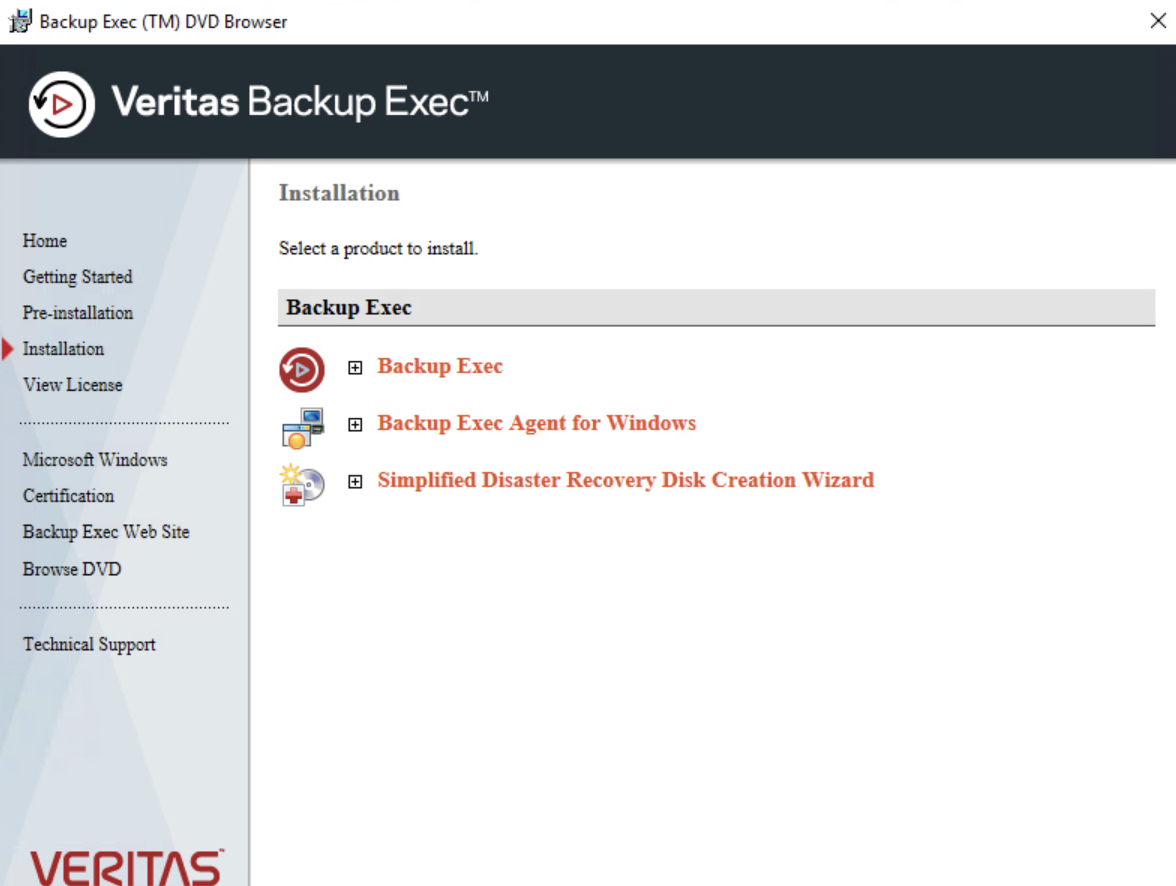Click the Disaster Recovery disk icon
This screenshot has width=1176, height=886.
302,485
